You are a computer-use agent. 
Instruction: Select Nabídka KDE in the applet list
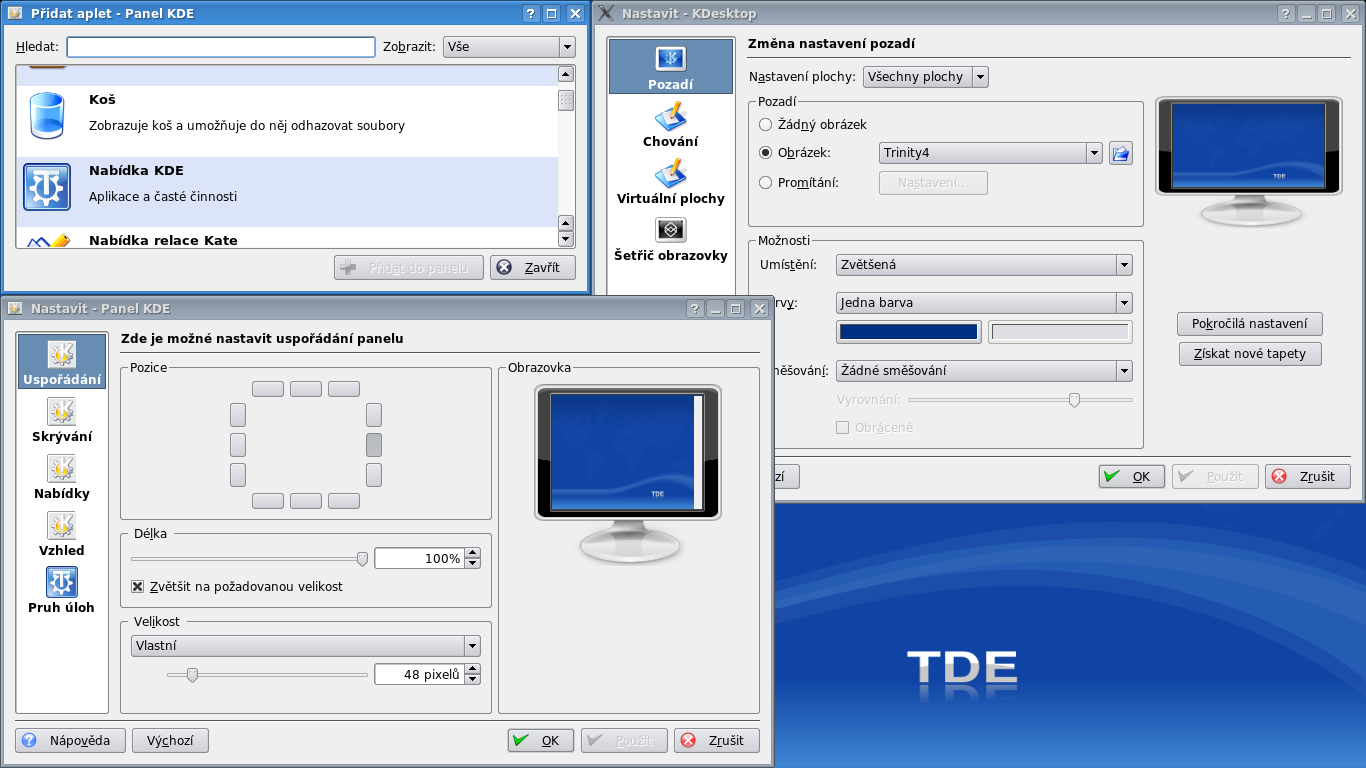click(x=286, y=185)
